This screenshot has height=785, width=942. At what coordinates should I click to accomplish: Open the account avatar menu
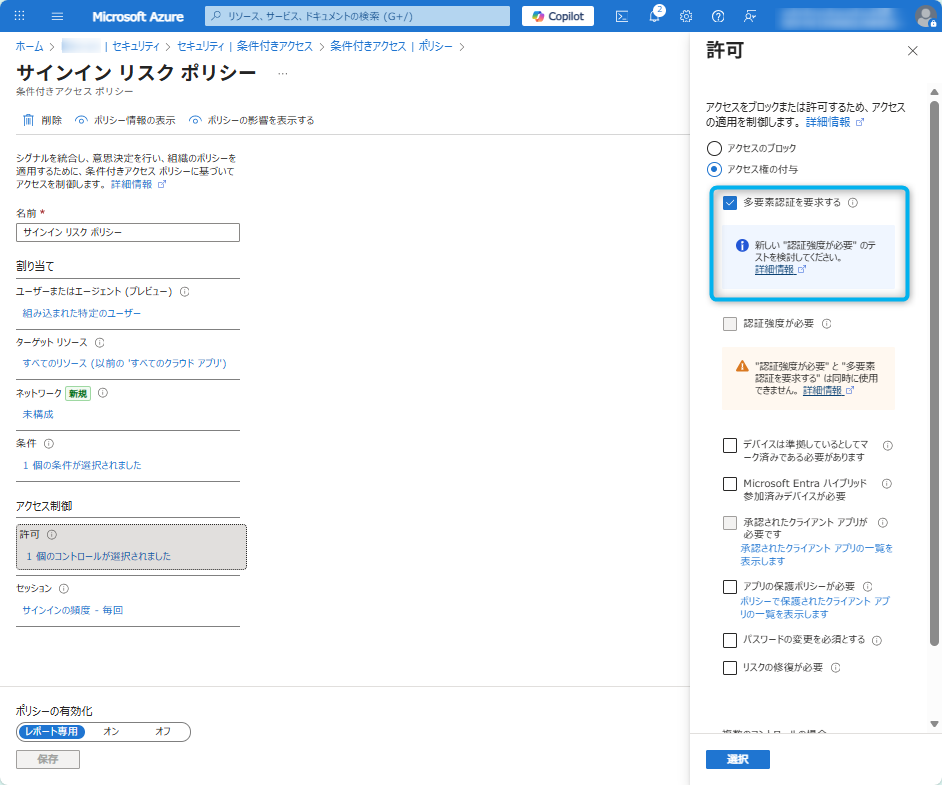pyautogui.click(x=924, y=15)
